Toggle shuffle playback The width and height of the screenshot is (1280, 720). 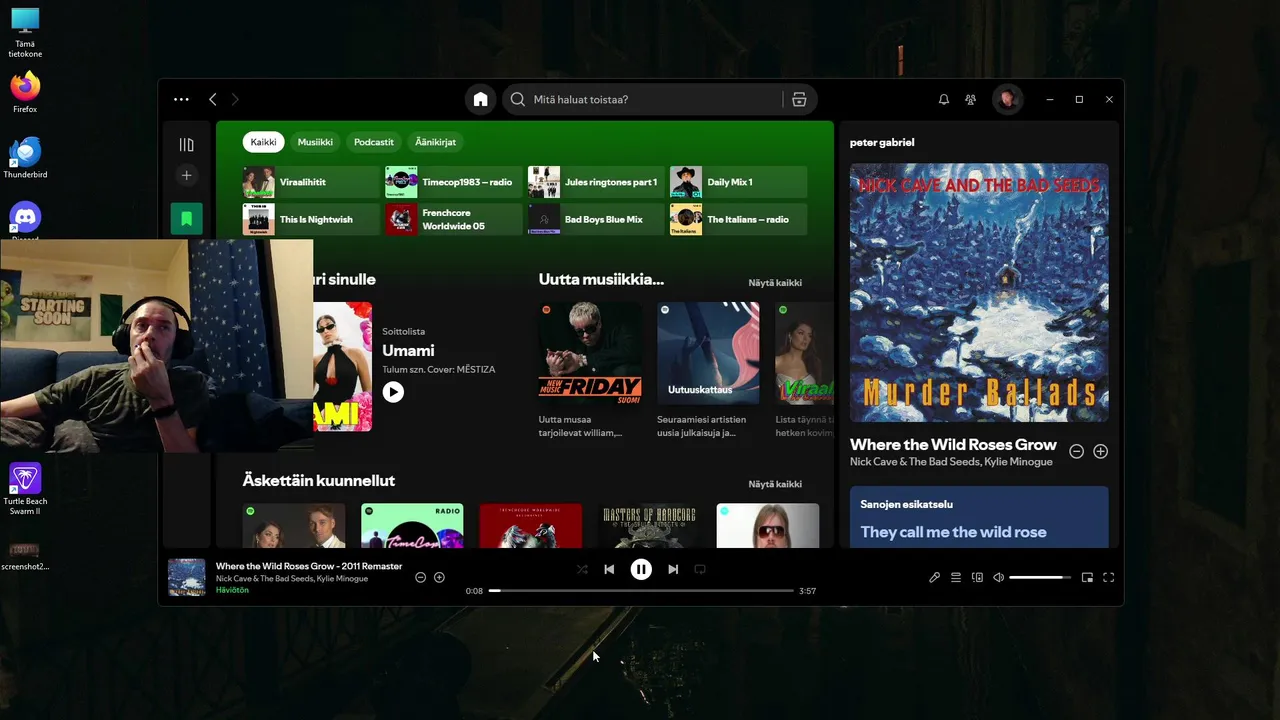[x=582, y=569]
